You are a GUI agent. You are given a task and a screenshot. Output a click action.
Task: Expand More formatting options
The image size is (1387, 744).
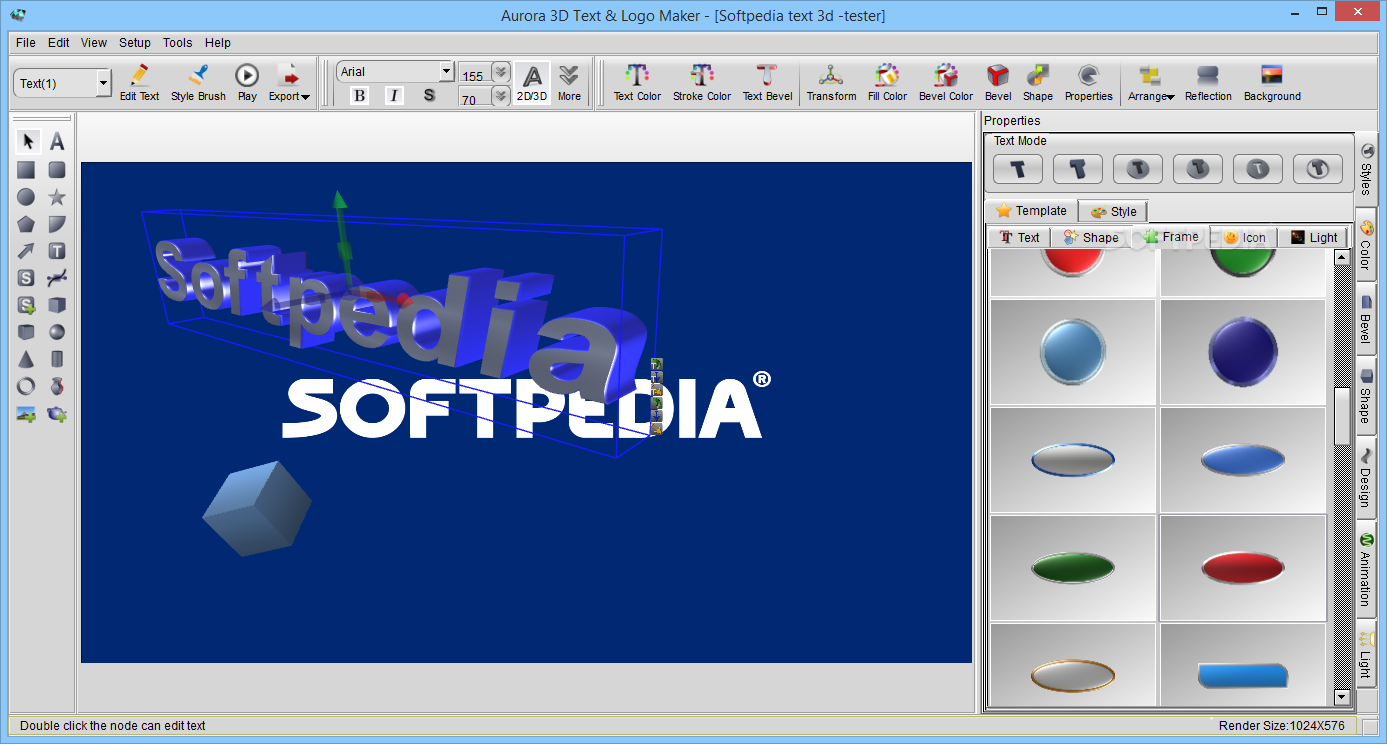[569, 83]
